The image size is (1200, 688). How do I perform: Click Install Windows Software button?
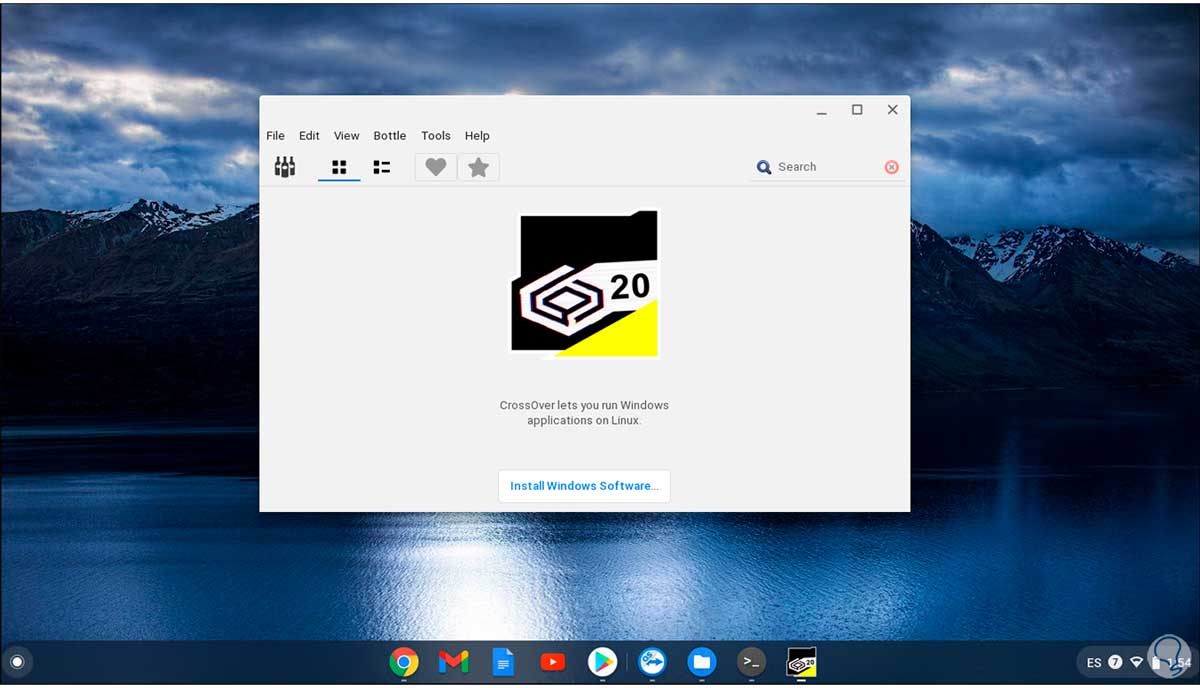pyautogui.click(x=584, y=486)
